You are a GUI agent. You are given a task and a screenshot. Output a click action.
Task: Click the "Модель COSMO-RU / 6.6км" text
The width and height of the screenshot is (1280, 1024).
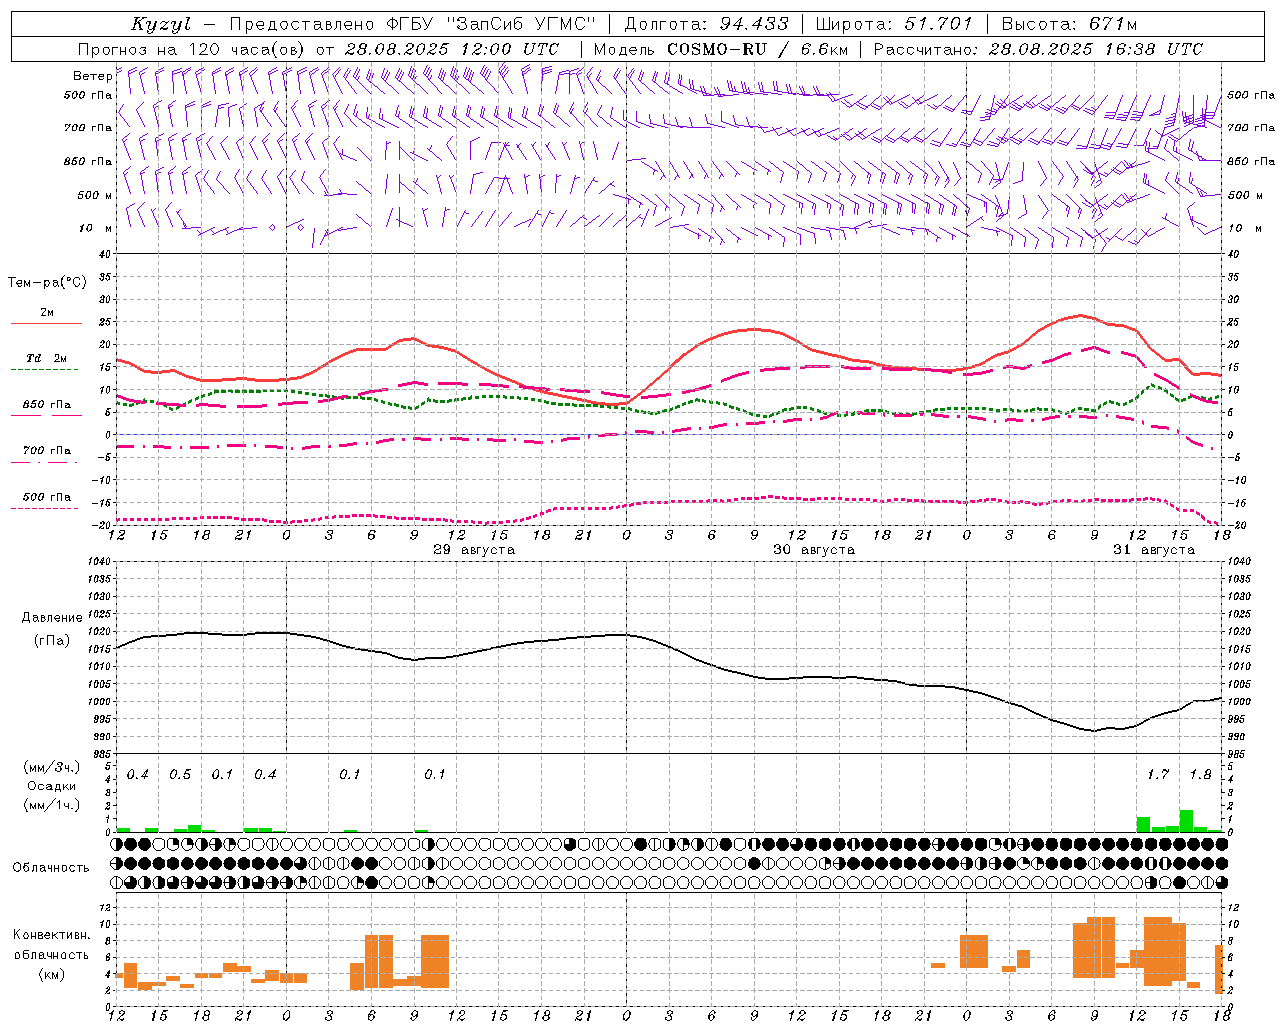pyautogui.click(x=721, y=49)
